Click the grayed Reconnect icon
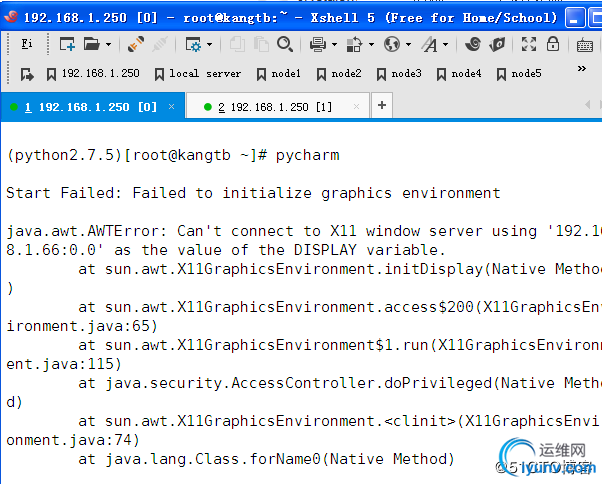The image size is (602, 484). click(x=160, y=45)
